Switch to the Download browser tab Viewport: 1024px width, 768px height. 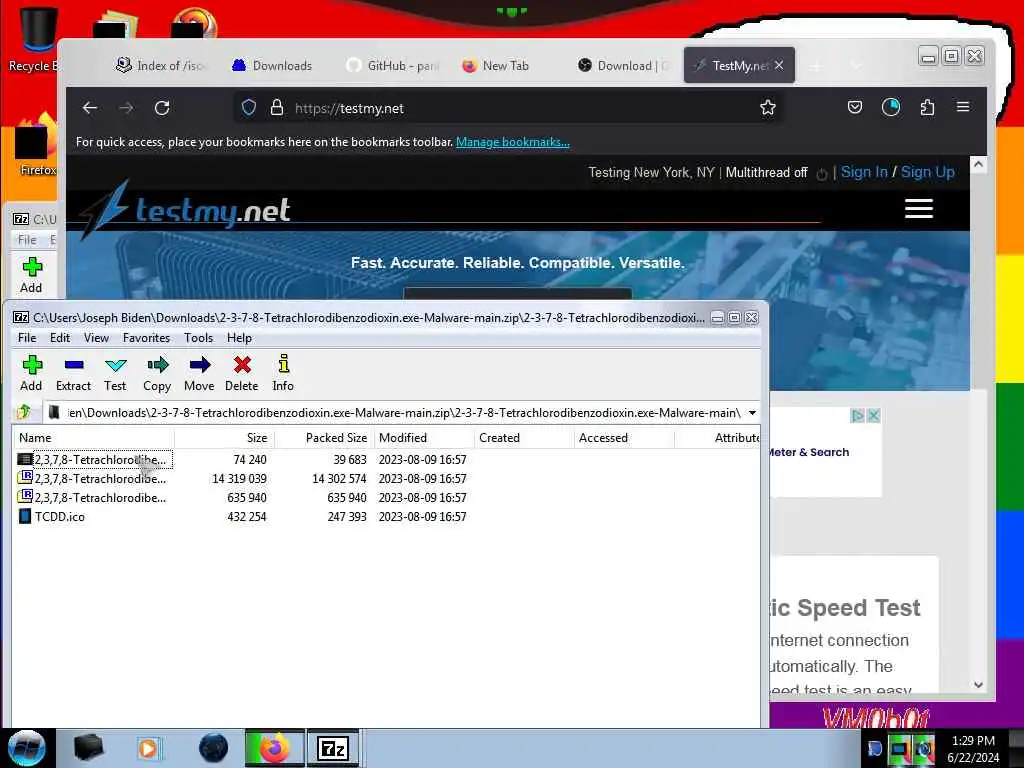624,65
